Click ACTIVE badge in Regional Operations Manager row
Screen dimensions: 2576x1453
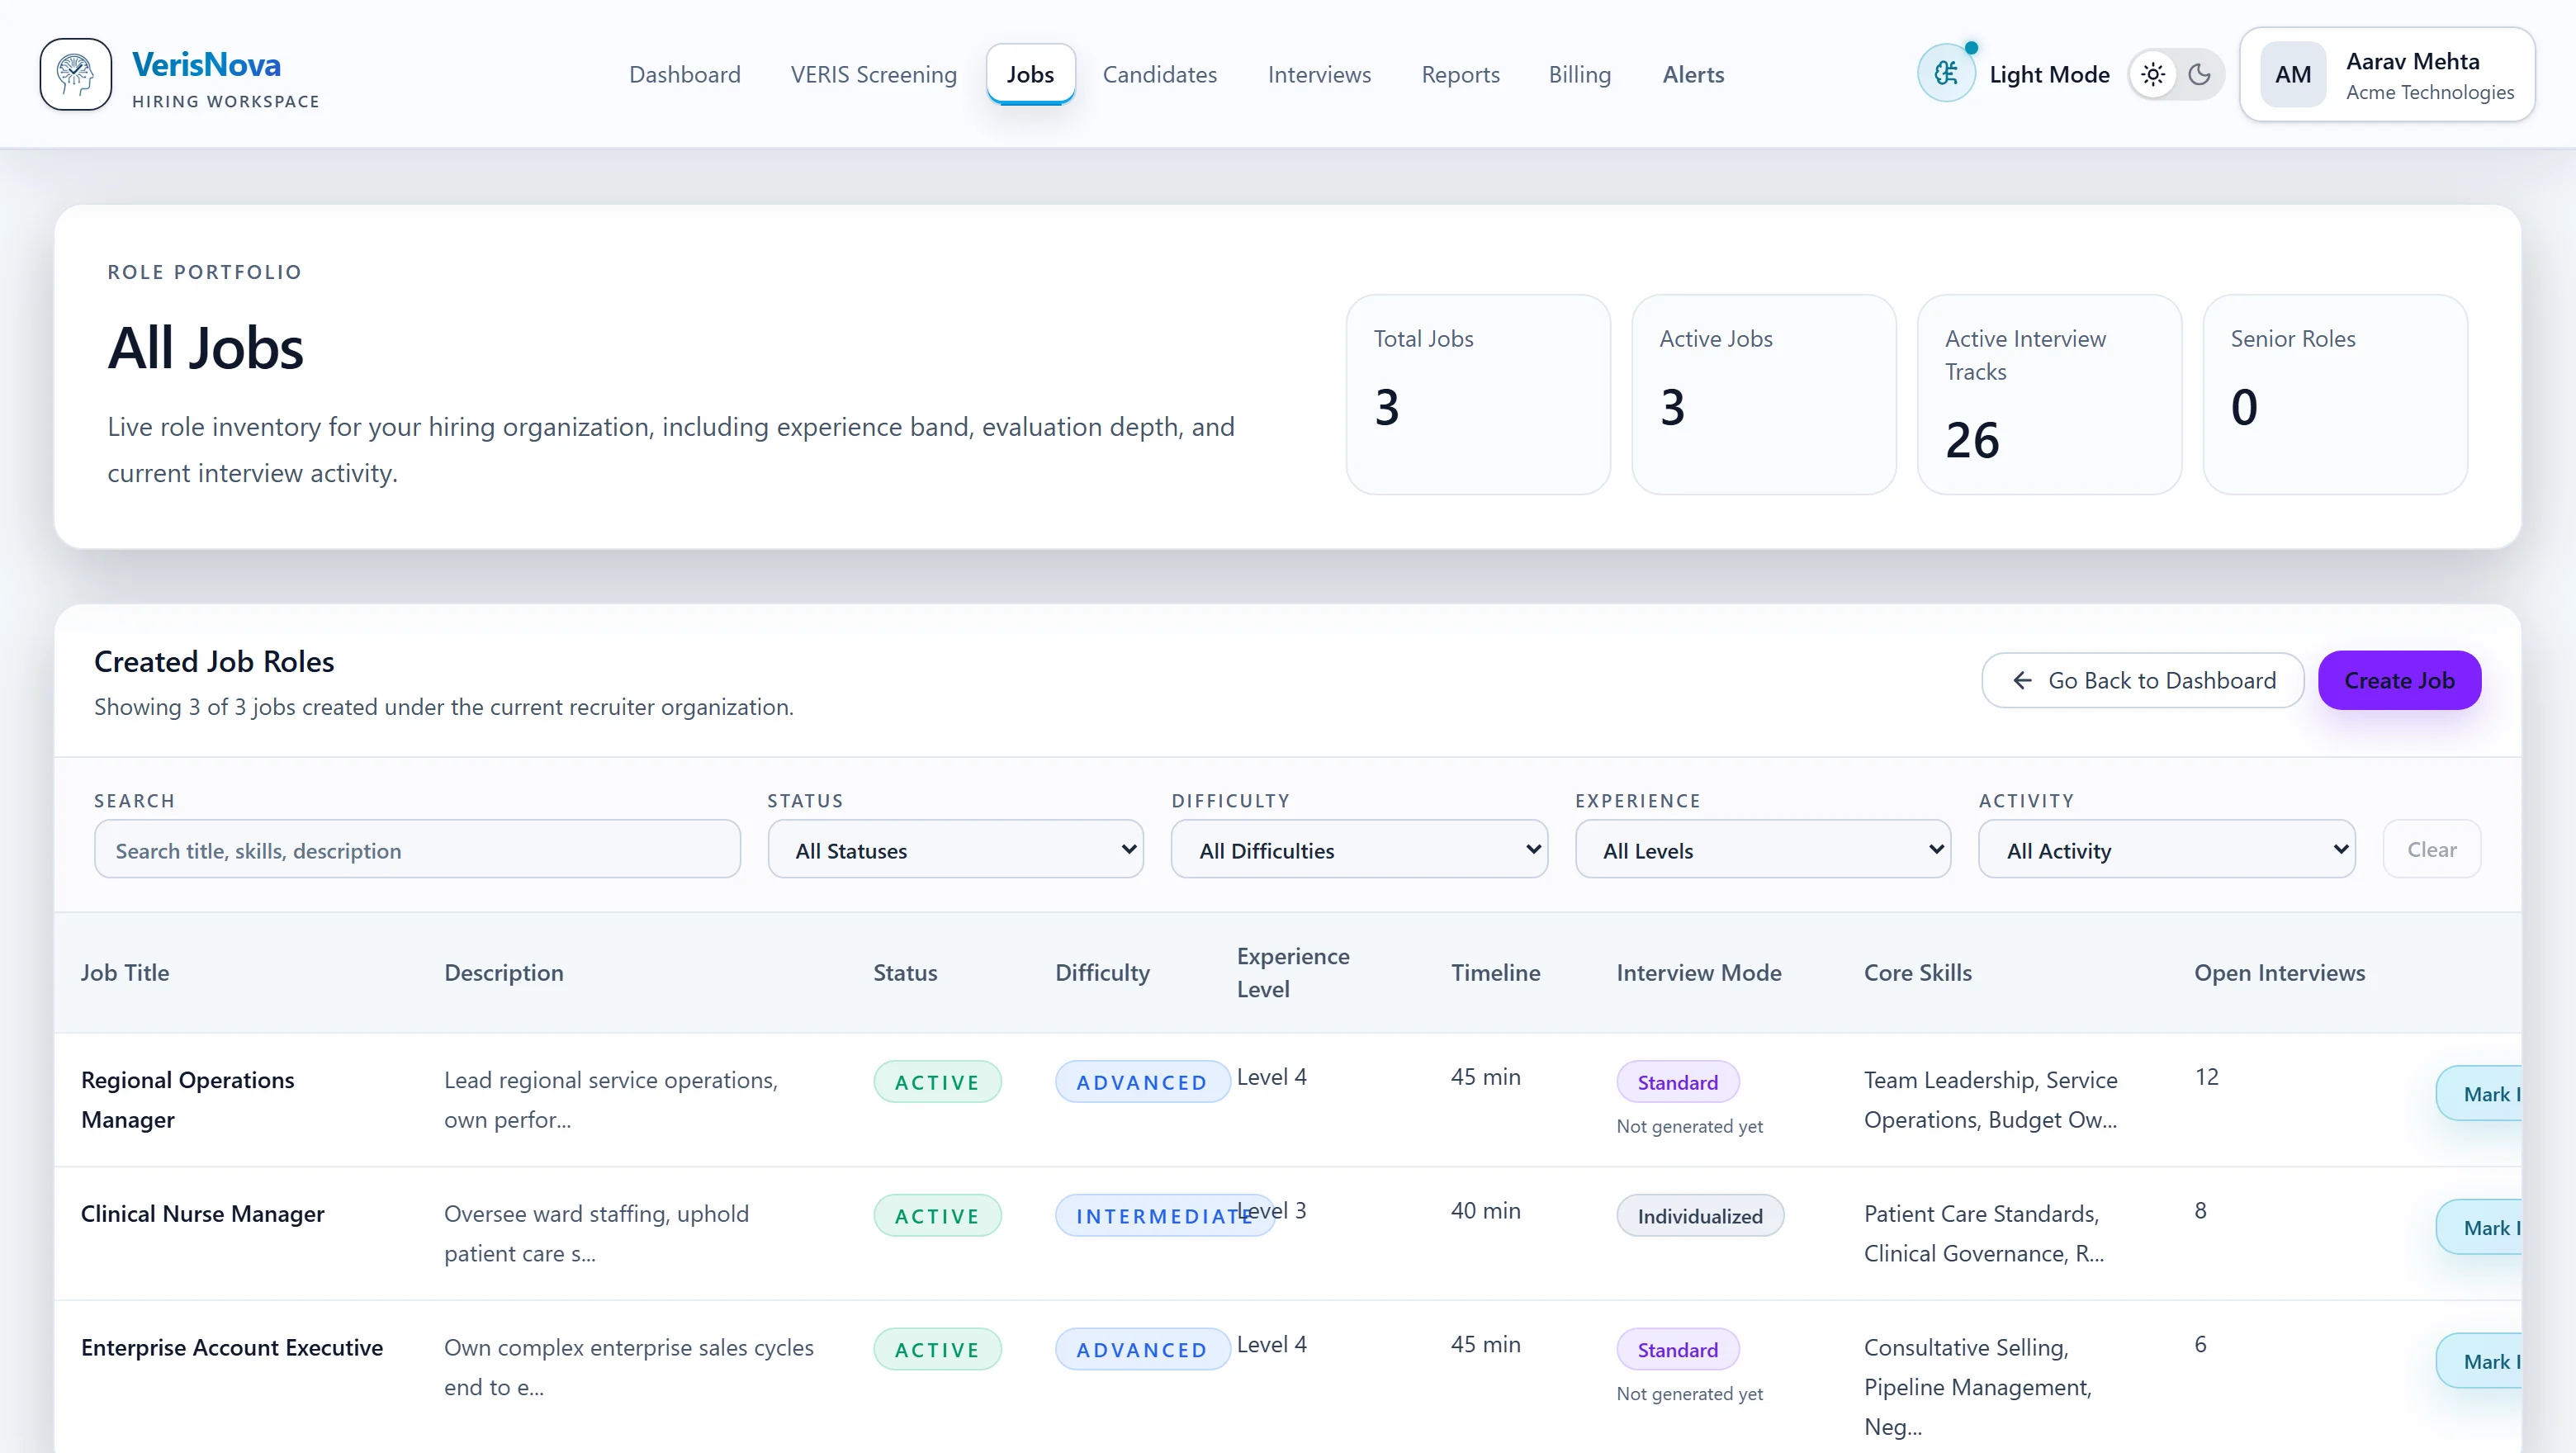pos(937,1081)
